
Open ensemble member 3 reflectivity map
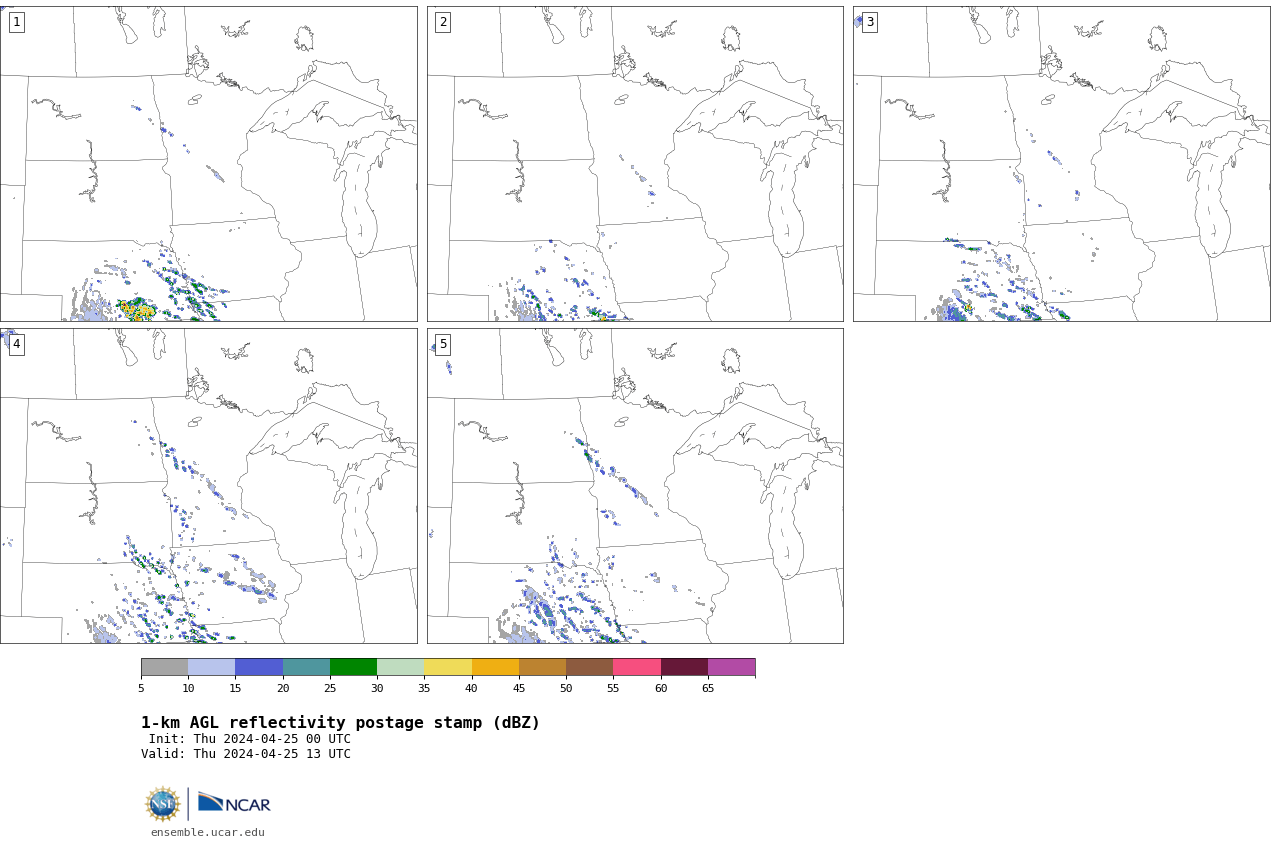1061,164
